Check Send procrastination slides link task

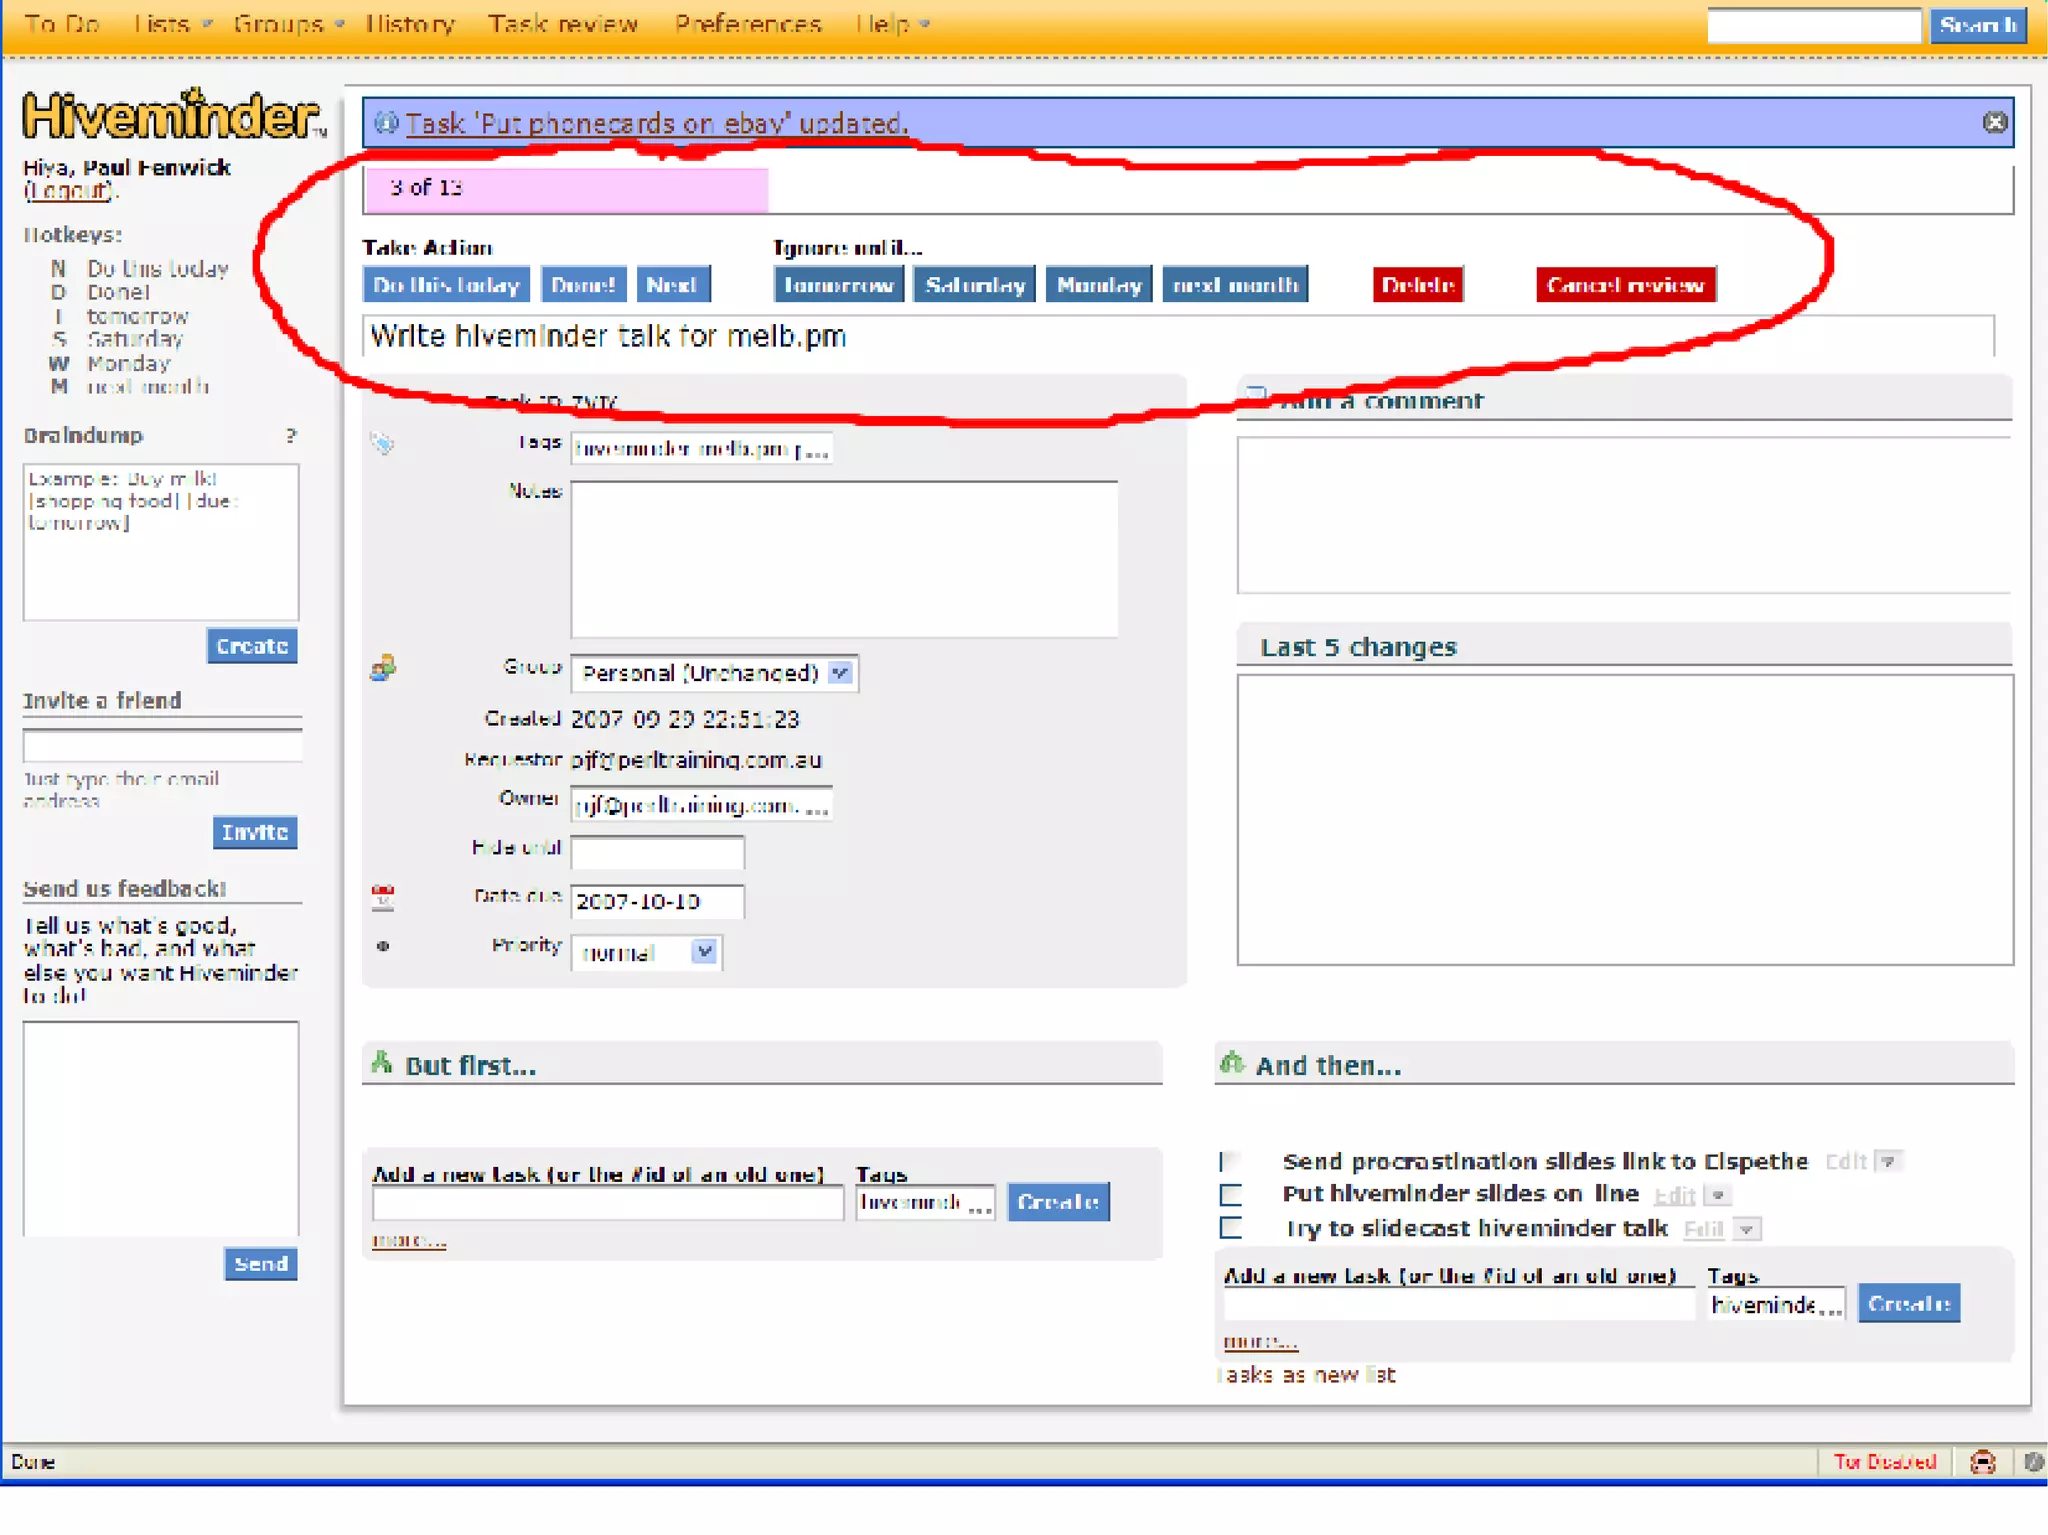[x=1229, y=1161]
